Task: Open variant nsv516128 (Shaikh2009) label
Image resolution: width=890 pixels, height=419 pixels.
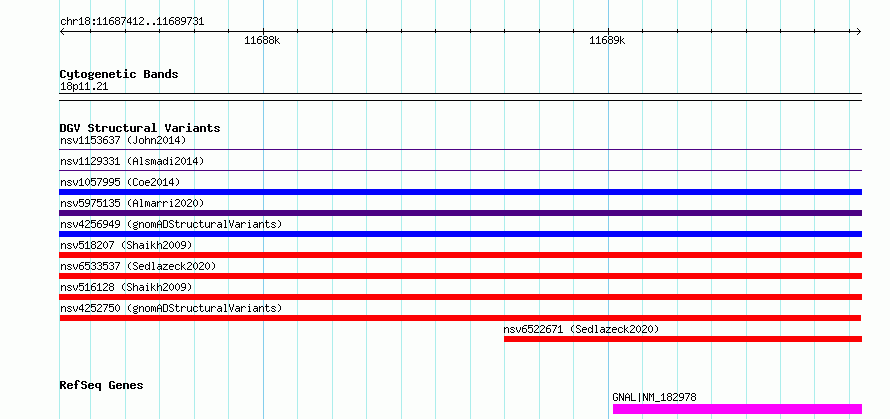Action: point(126,287)
